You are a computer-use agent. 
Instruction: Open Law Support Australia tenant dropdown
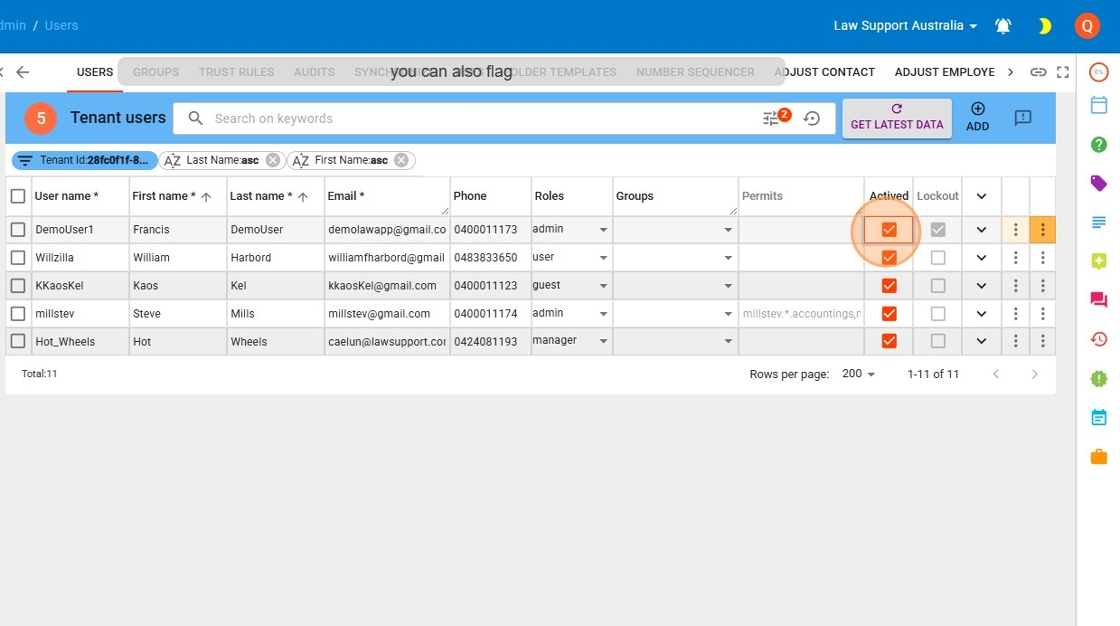(905, 26)
